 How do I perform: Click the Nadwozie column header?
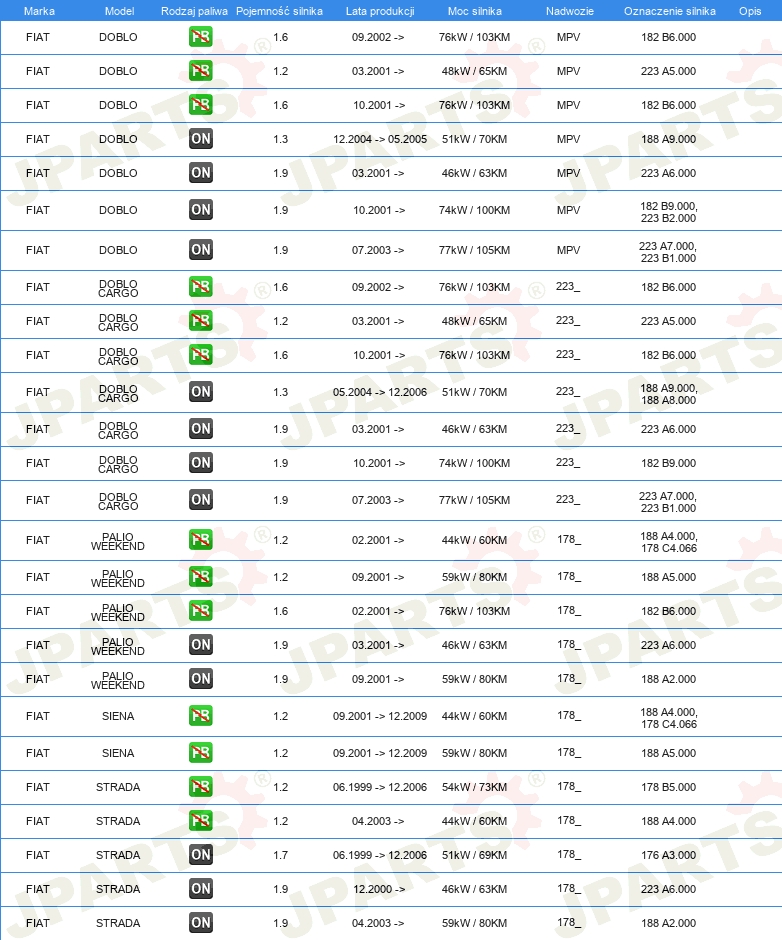(x=570, y=11)
